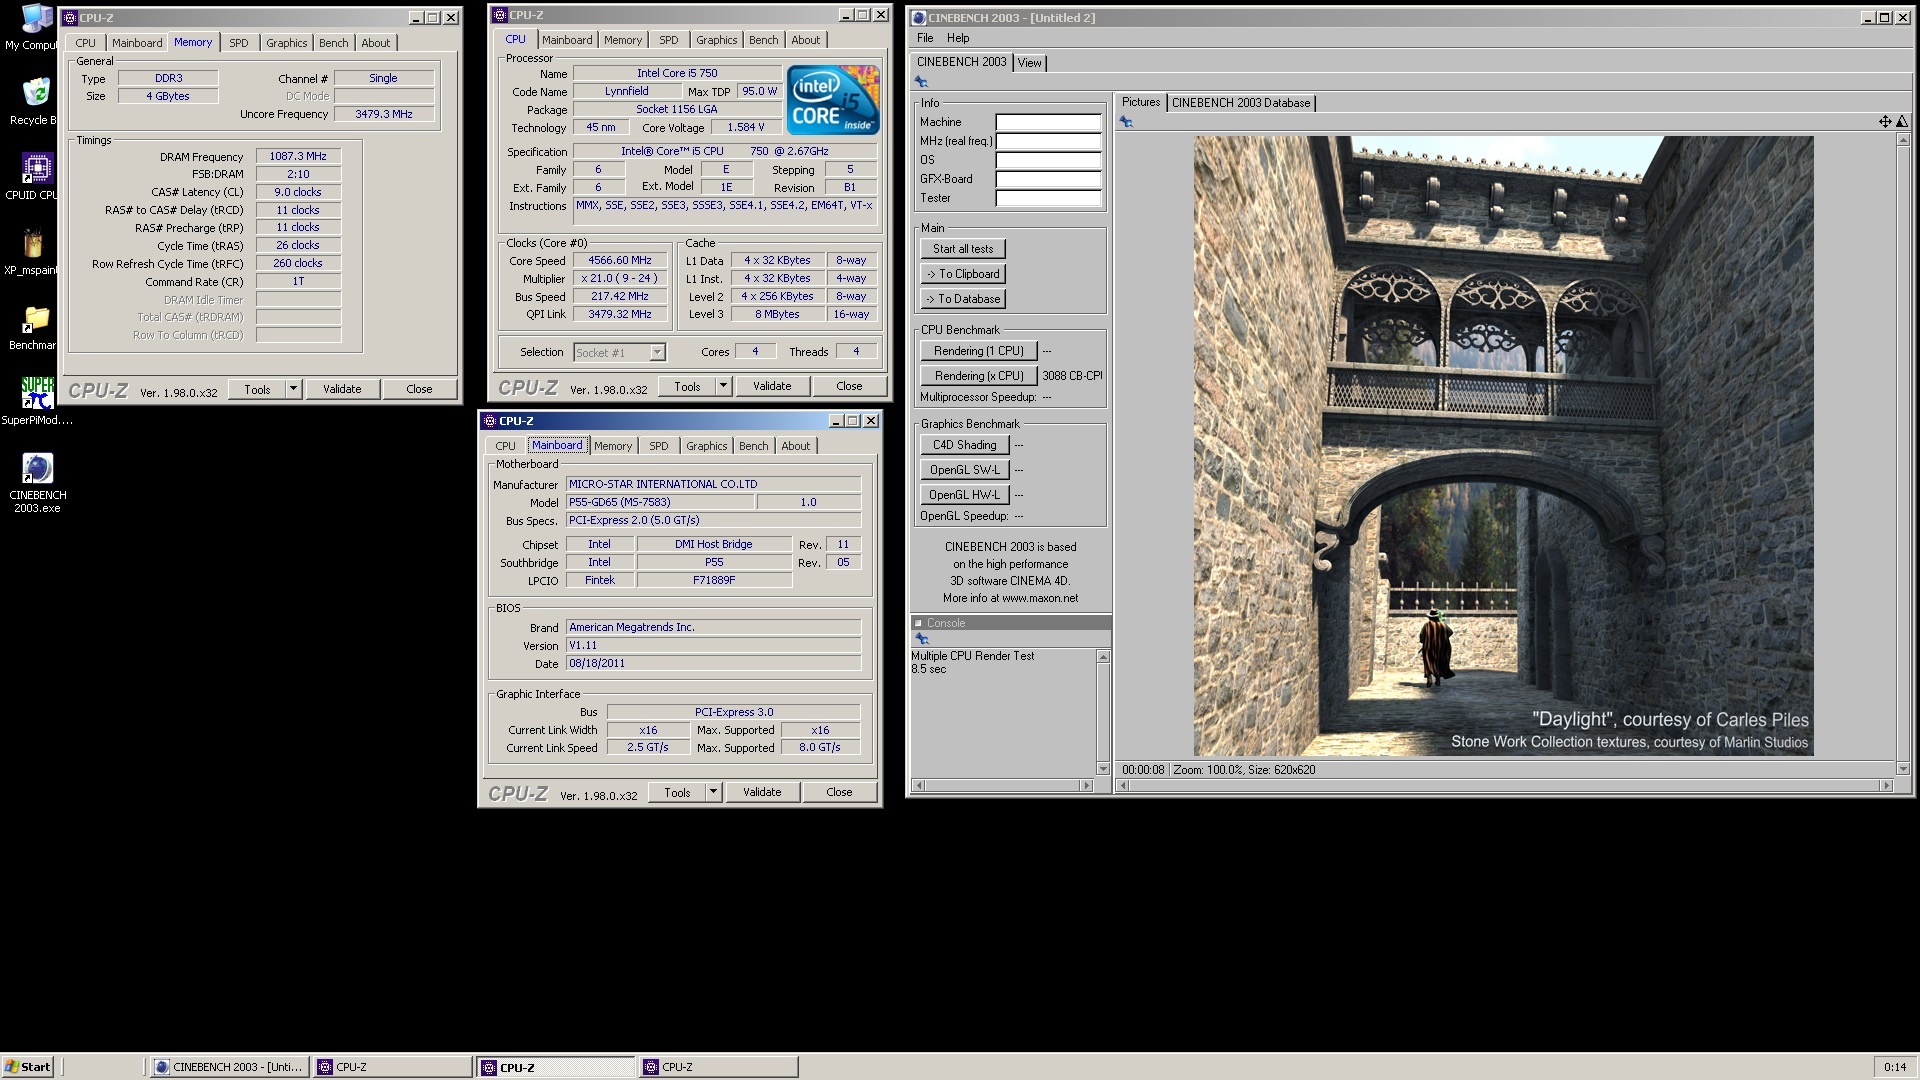The height and width of the screenshot is (1080, 1920).
Task: Select Memory tab in CPU-Z CPU window
Action: pyautogui.click(x=622, y=40)
